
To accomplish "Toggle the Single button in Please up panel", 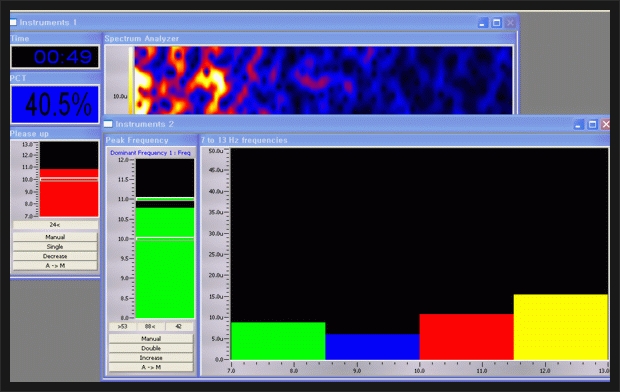I will coord(55,246).
